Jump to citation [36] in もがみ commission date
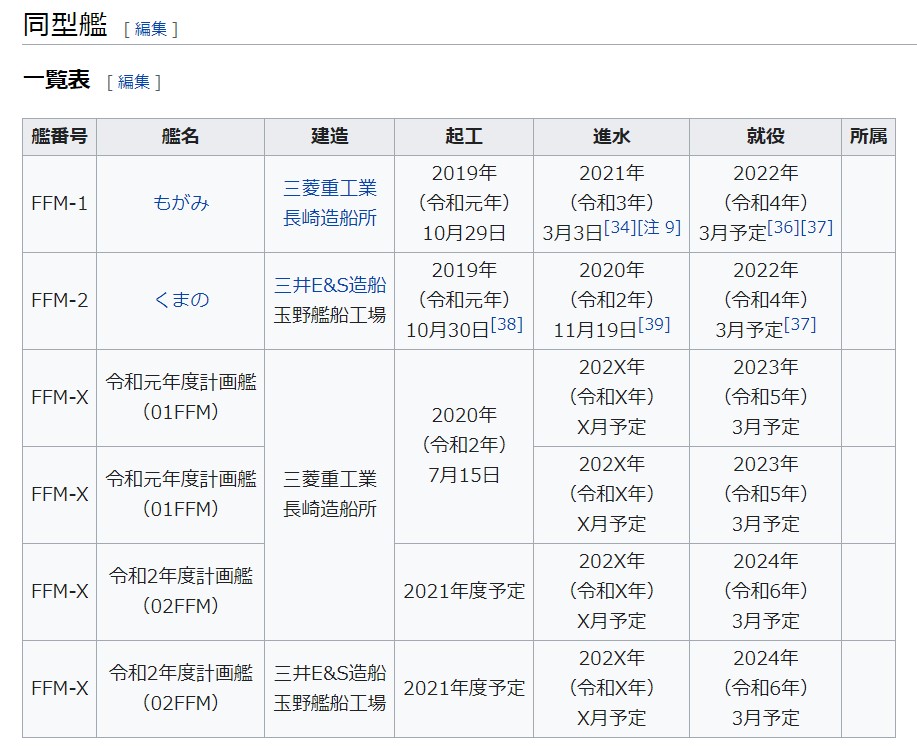The height and width of the screenshot is (755, 917). 783,228
